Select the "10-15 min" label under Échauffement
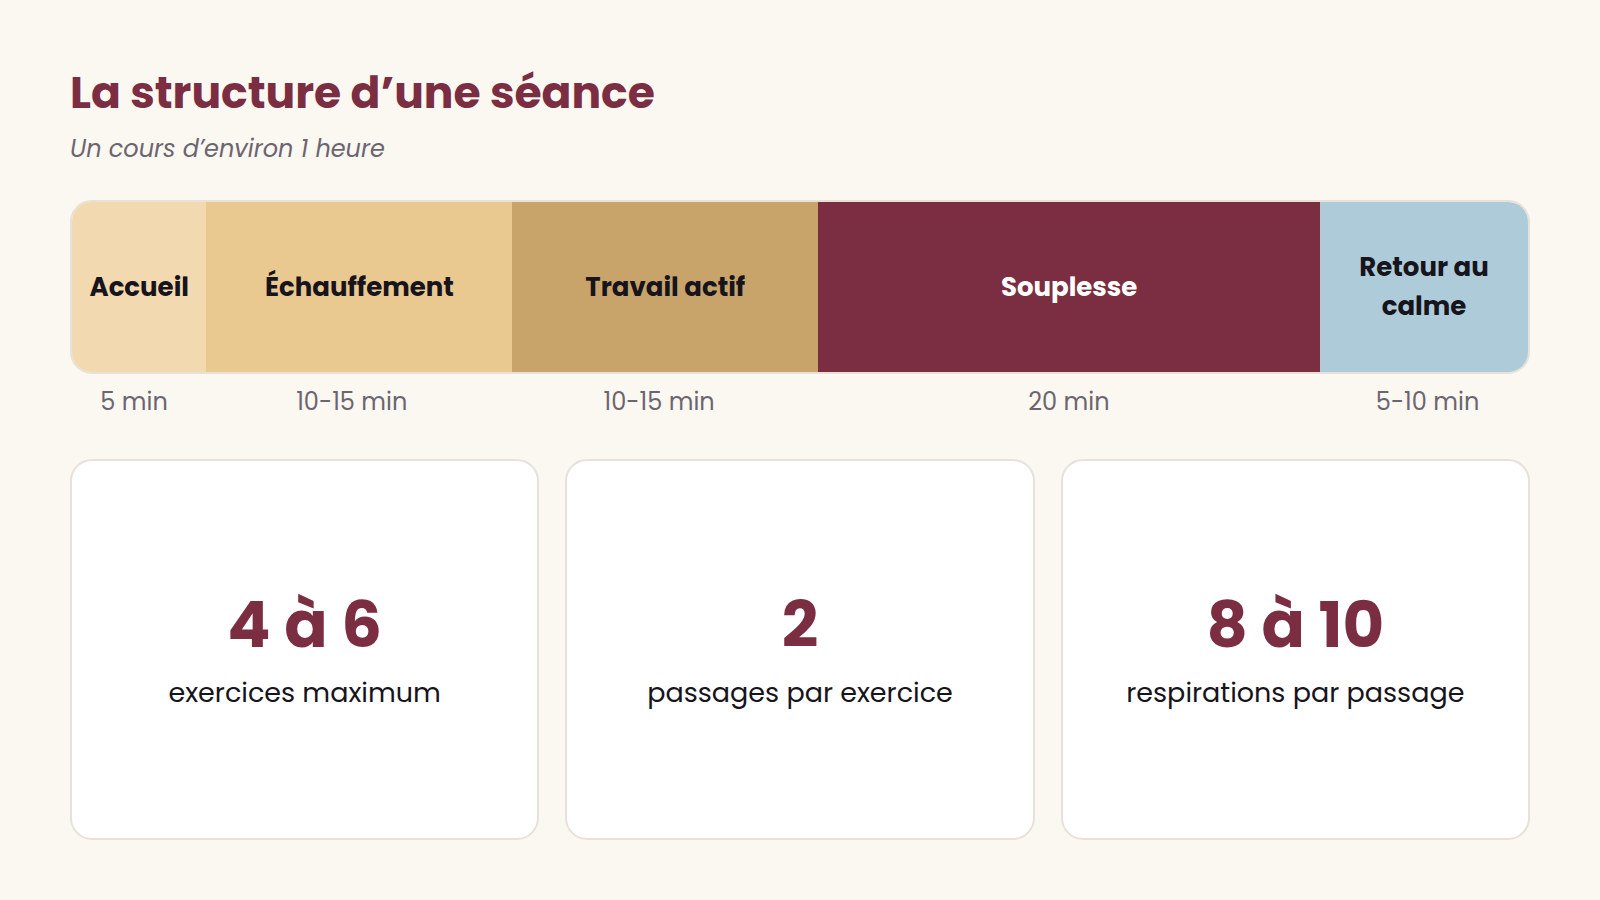 click(x=351, y=401)
